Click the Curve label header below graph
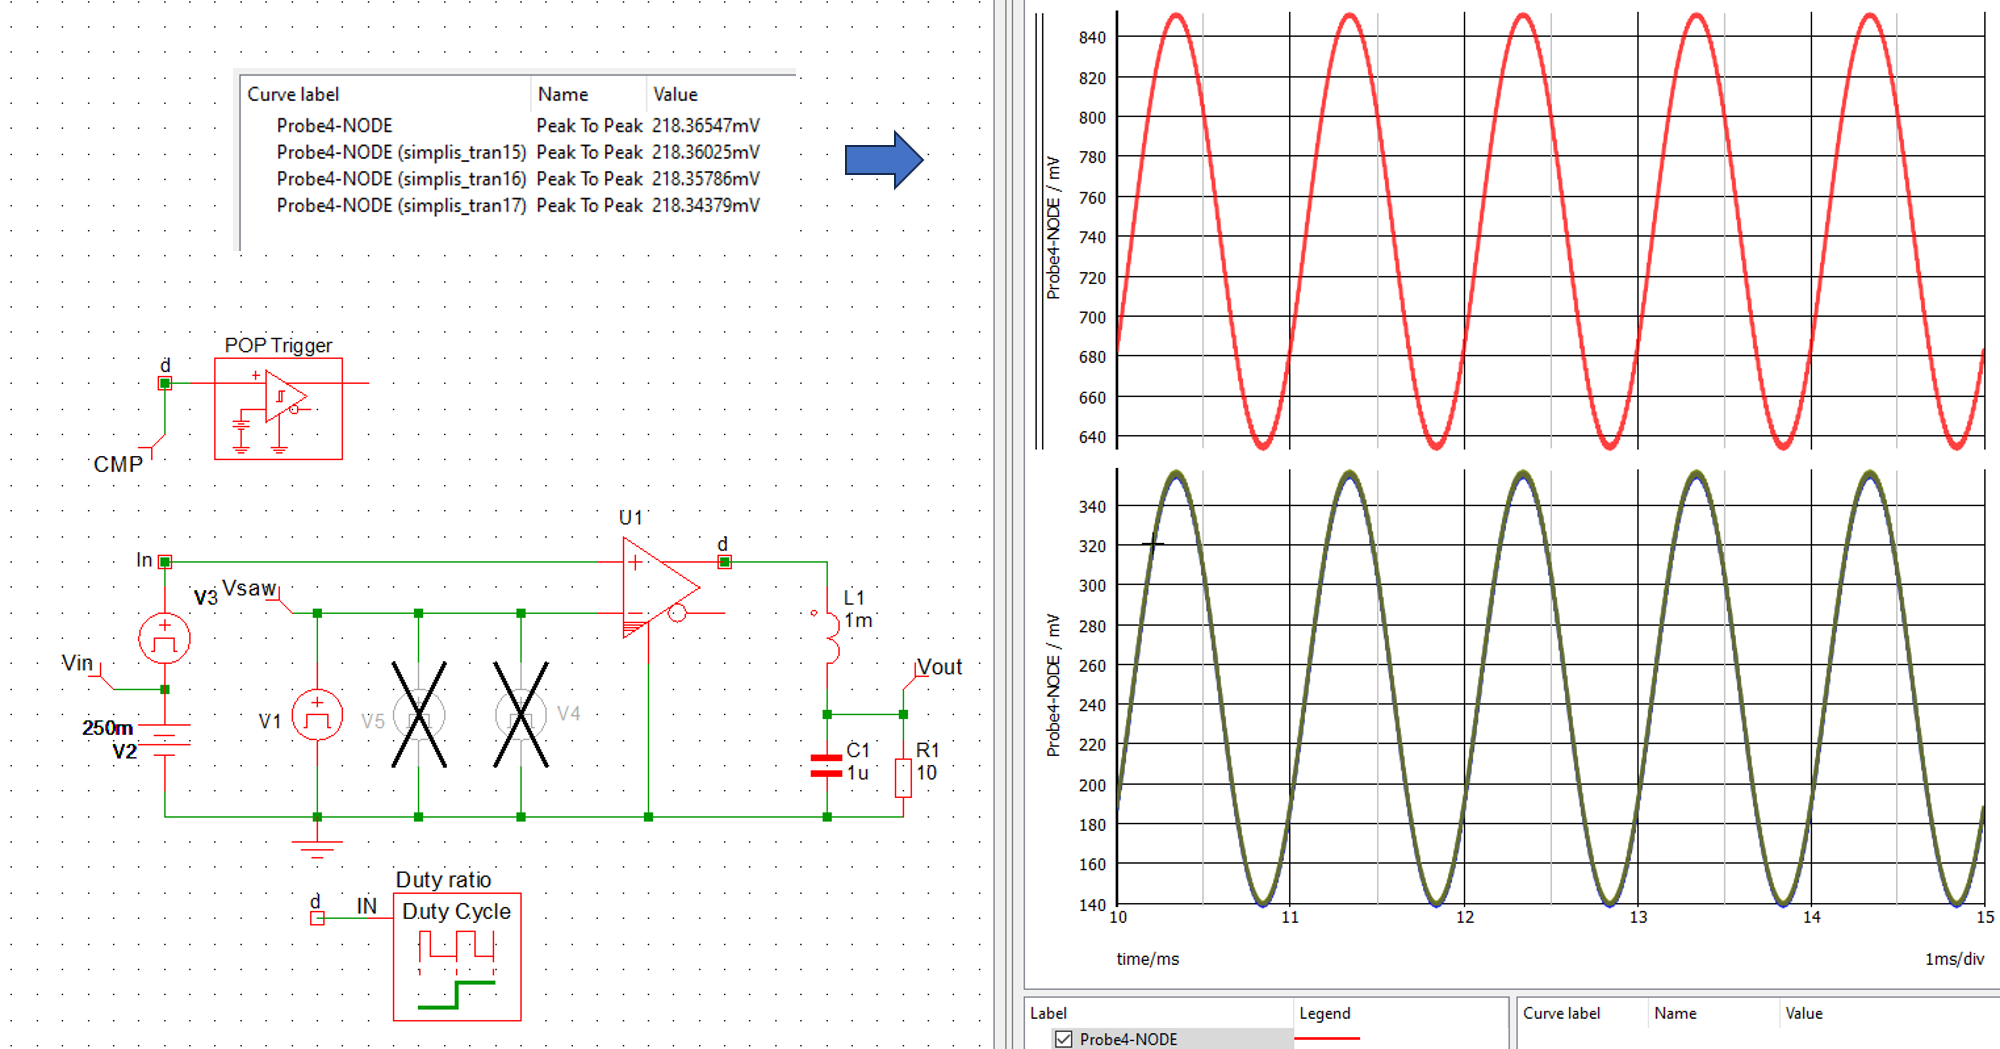This screenshot has width=2000, height=1049. [1561, 1013]
